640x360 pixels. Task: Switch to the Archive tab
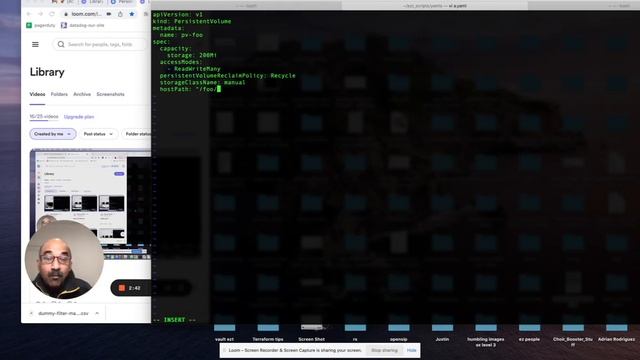82,94
